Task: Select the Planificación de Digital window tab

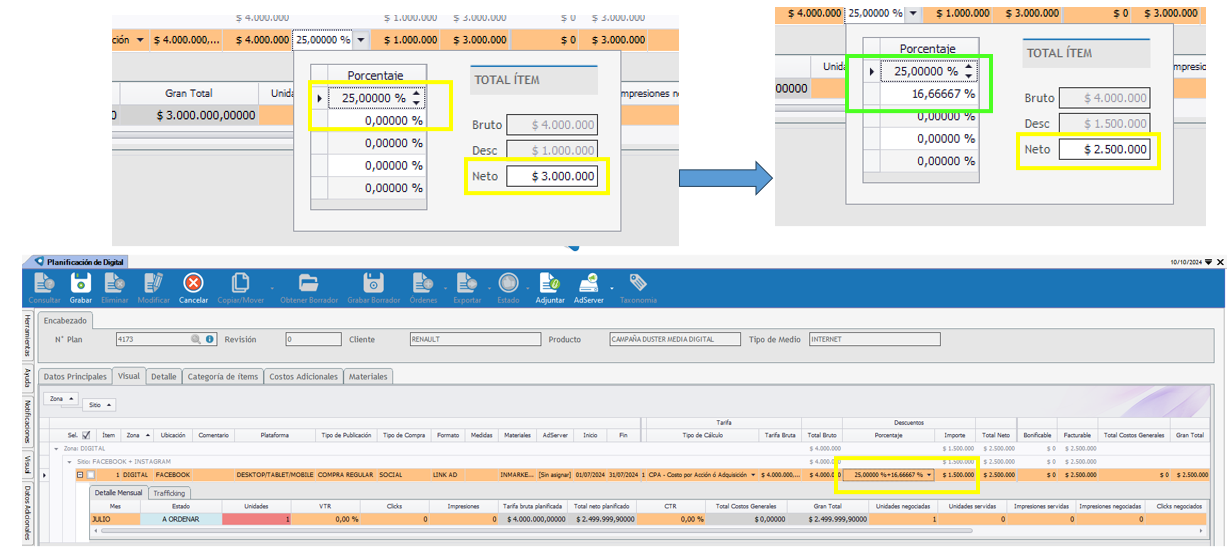Action: point(78,261)
